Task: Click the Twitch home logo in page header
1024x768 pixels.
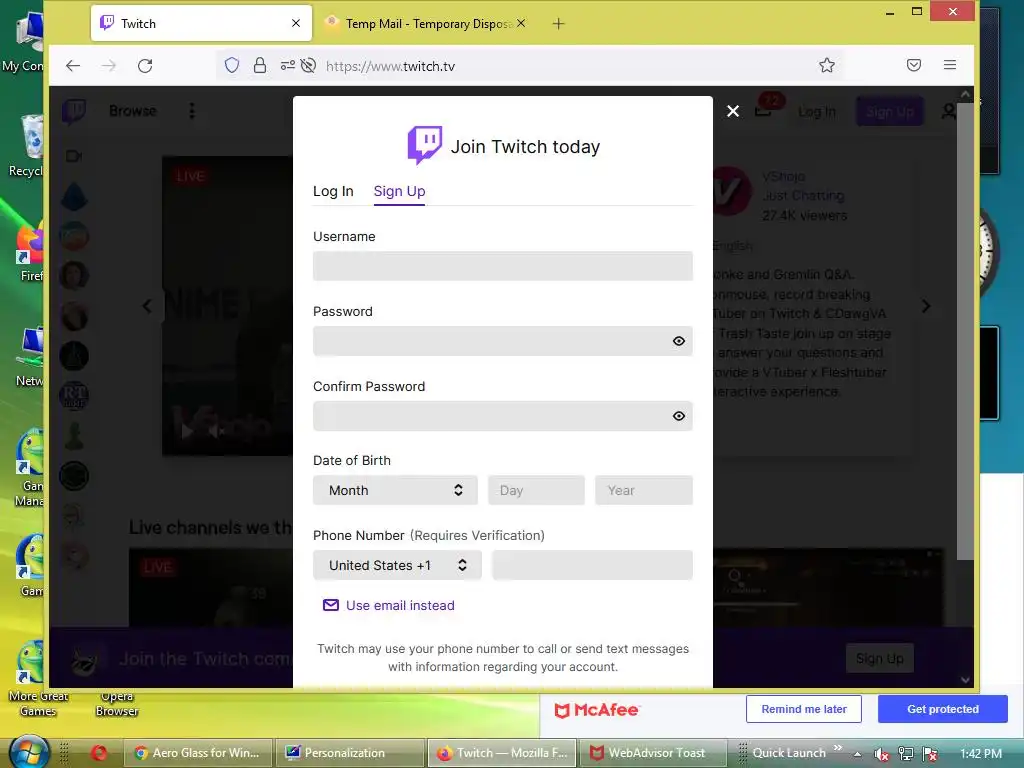Action: coord(74,111)
